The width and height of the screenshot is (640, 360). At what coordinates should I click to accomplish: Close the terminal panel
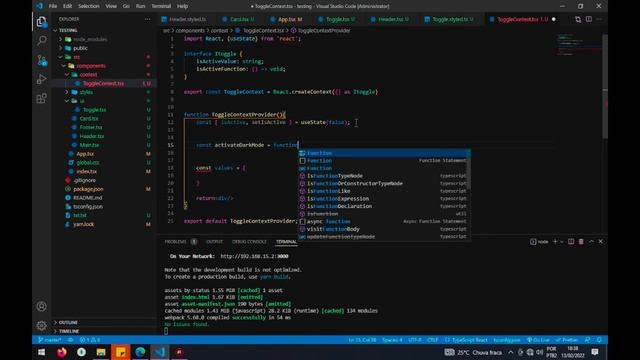click(600, 242)
